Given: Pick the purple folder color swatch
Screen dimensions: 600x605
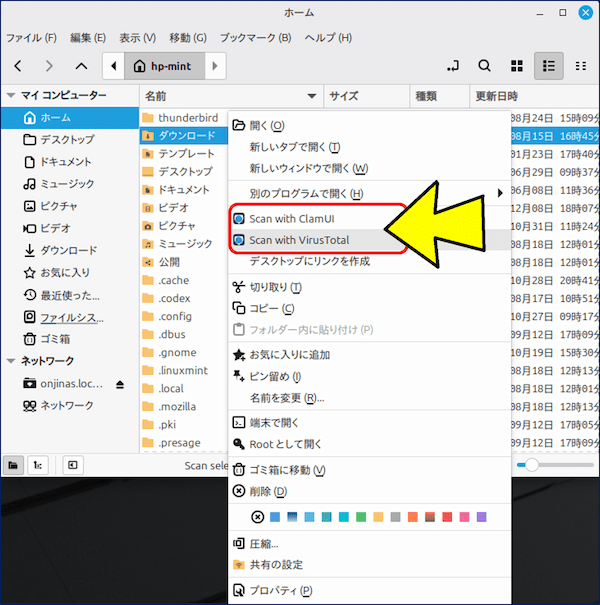Looking at the screenshot, I should pyautogui.click(x=481, y=517).
